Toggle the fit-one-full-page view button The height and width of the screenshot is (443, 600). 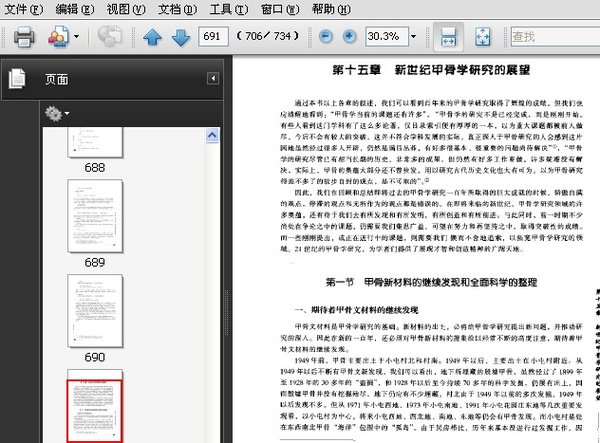482,37
